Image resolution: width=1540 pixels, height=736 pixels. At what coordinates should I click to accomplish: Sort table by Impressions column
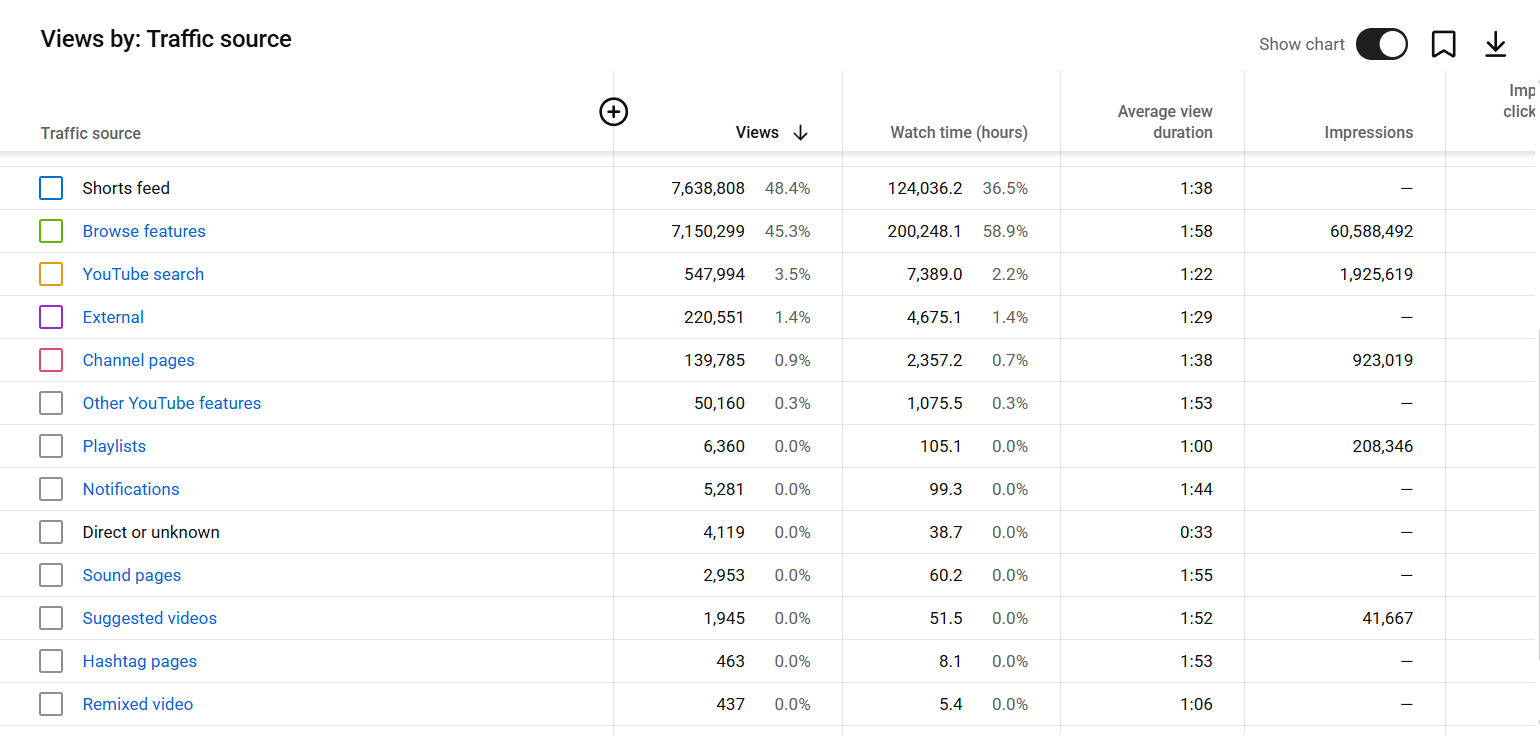(x=1368, y=133)
